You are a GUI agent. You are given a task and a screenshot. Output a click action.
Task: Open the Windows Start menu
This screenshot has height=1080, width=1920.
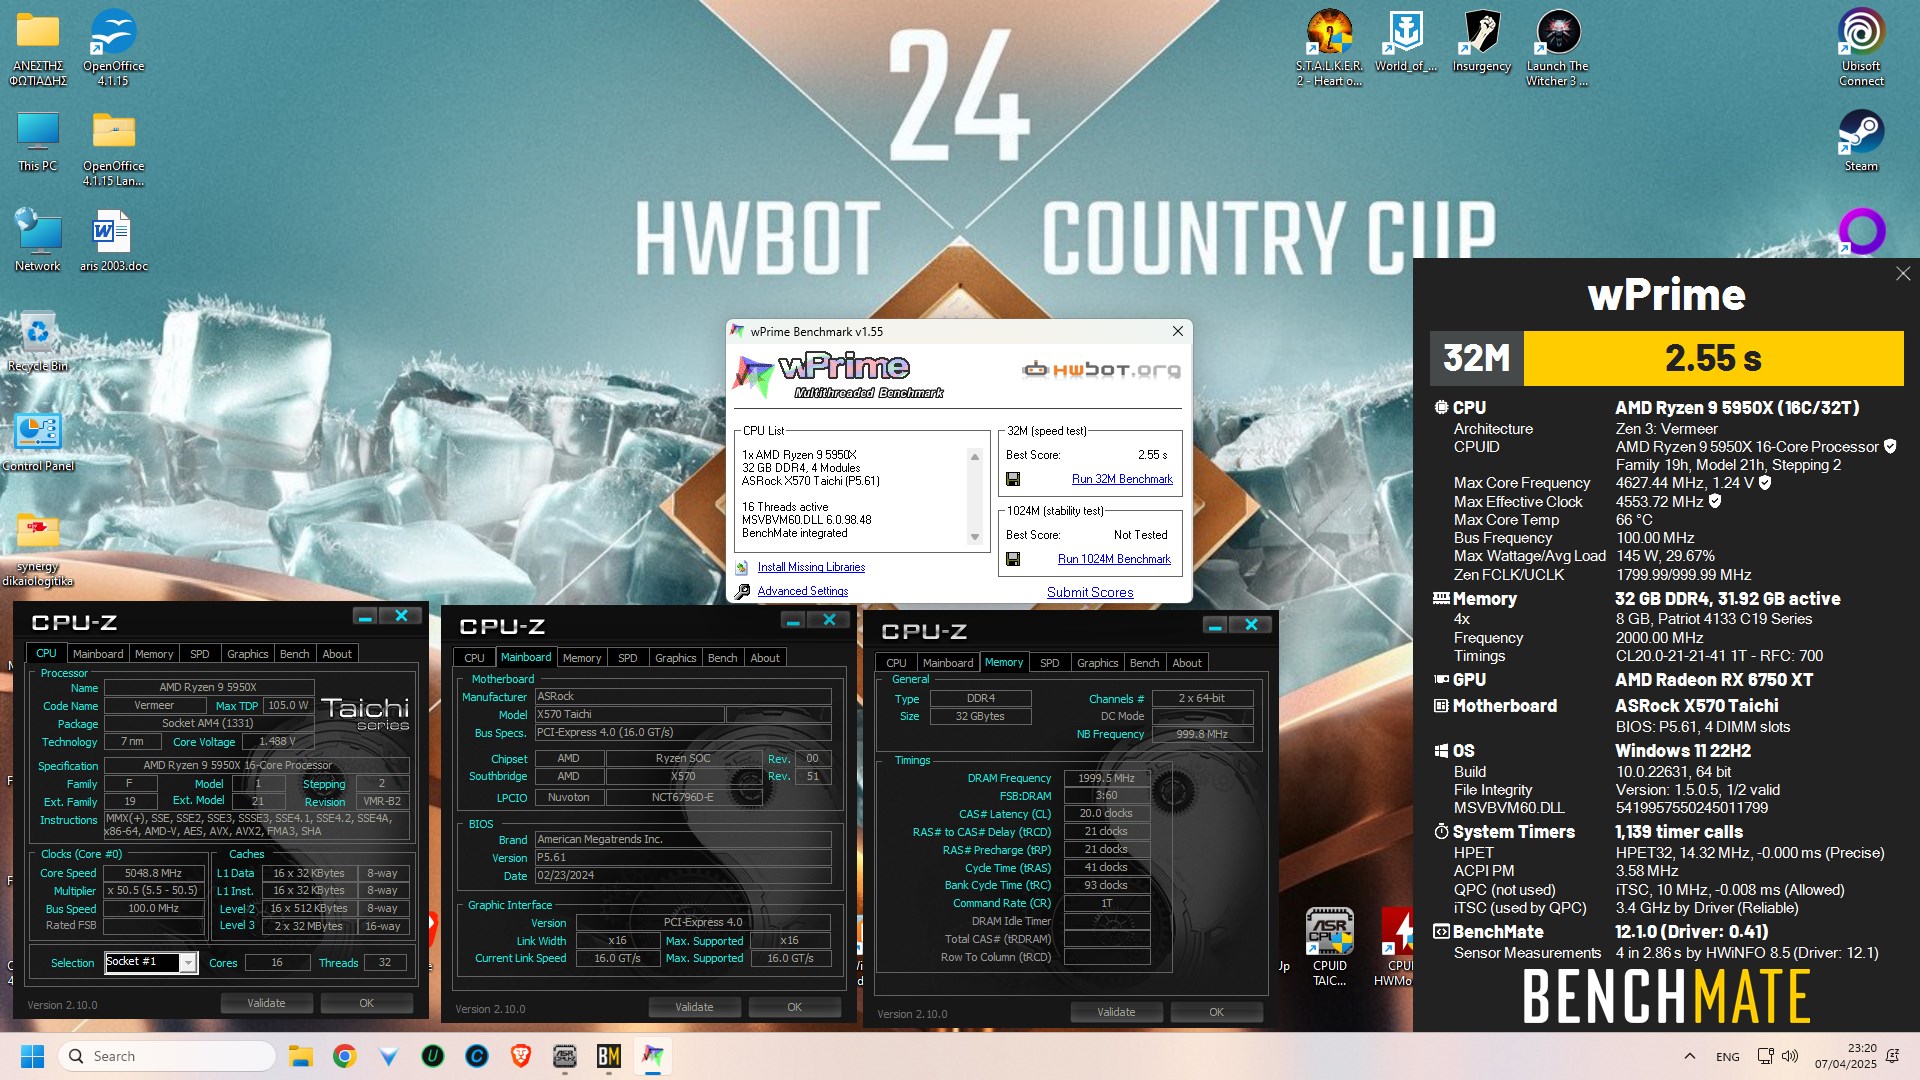click(33, 1056)
